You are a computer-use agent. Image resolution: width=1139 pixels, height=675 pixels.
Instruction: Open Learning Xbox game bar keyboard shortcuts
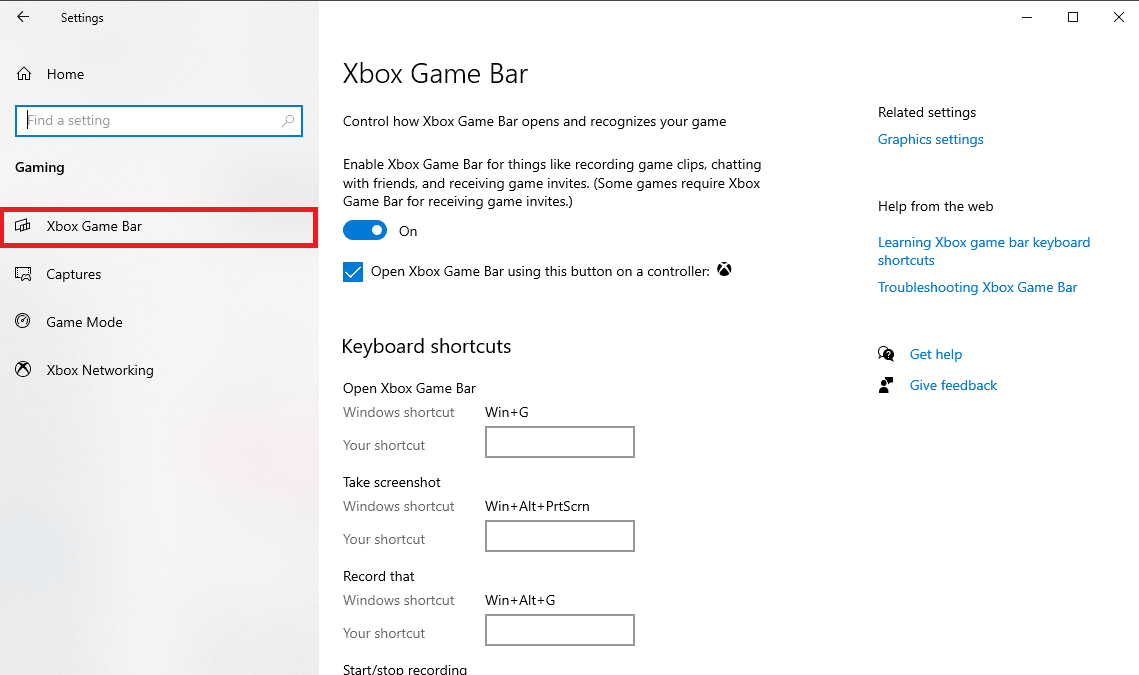pyautogui.click(x=984, y=251)
